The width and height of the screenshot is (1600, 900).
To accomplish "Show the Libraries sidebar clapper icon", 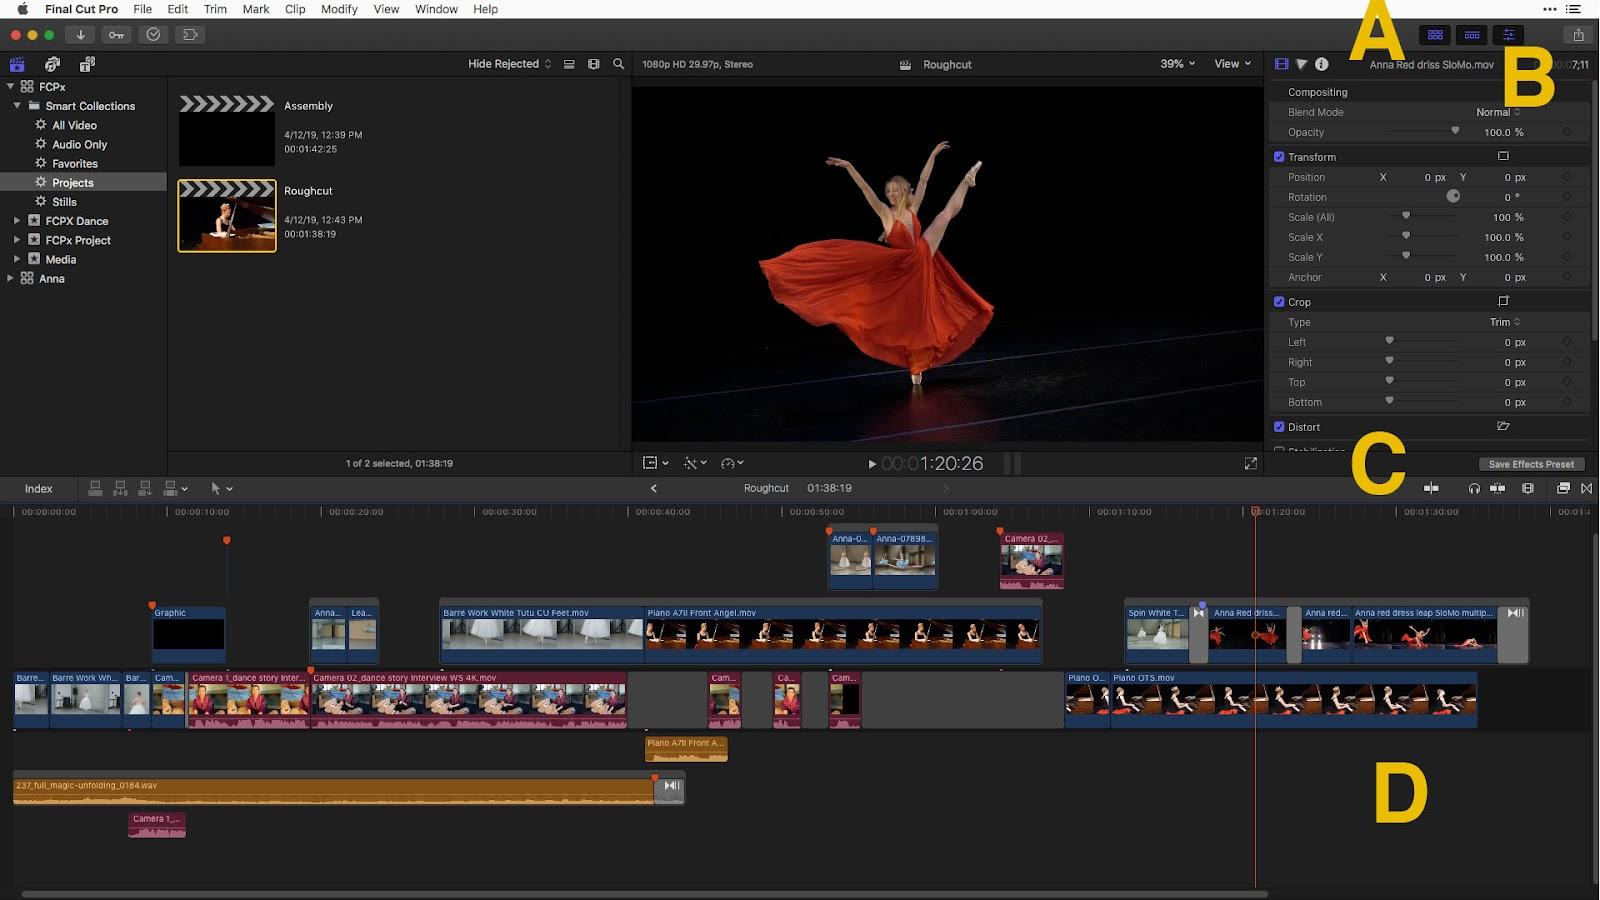I will 17,64.
